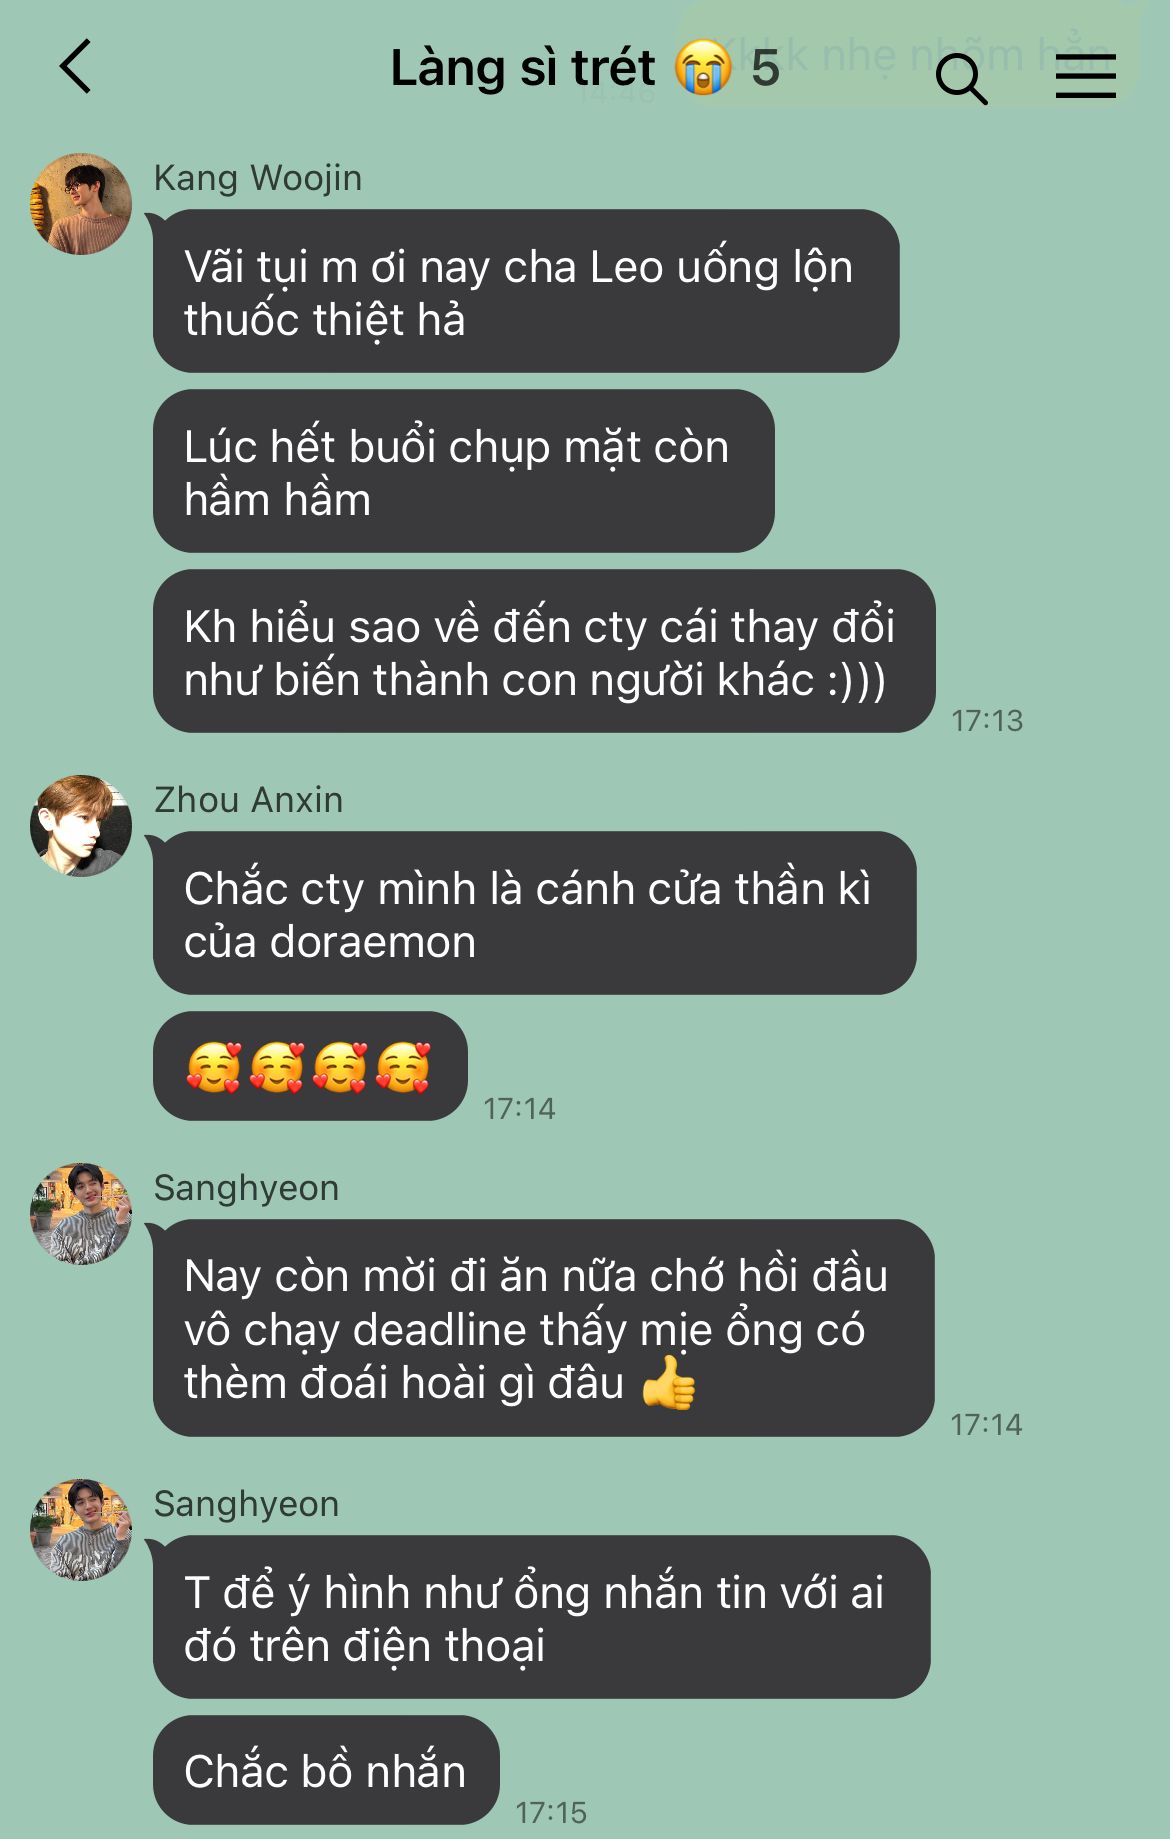Screen dimensions: 1170x1839
Task: Open the hamburger menu icon
Action: 1086,76
